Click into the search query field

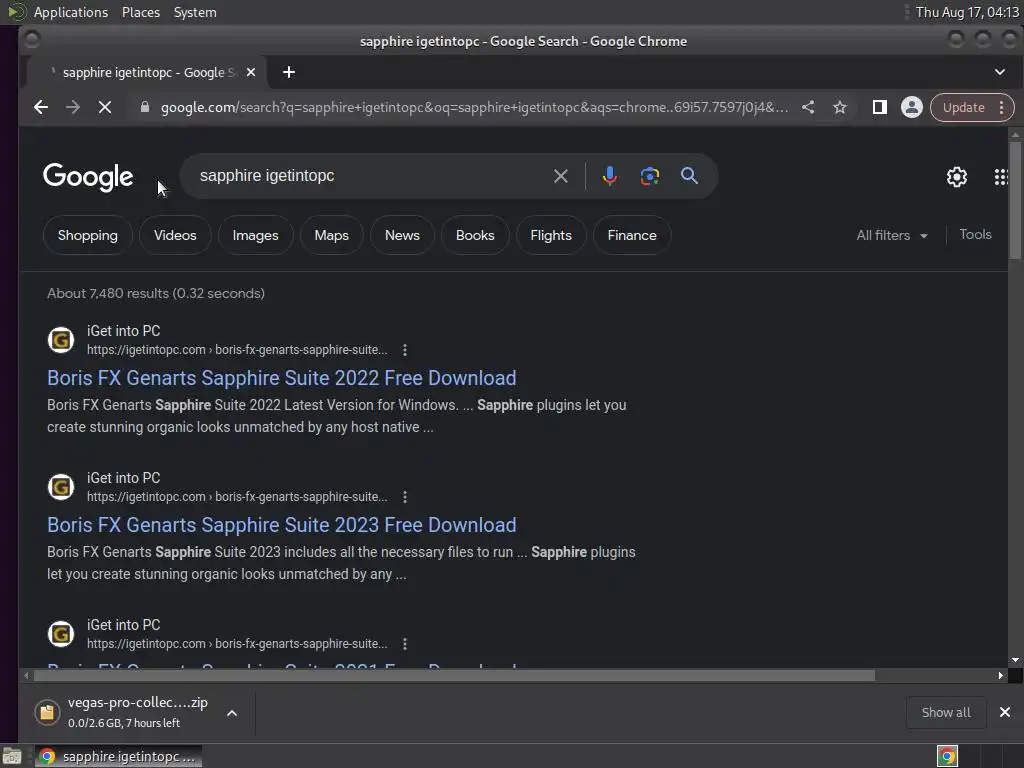(x=372, y=176)
